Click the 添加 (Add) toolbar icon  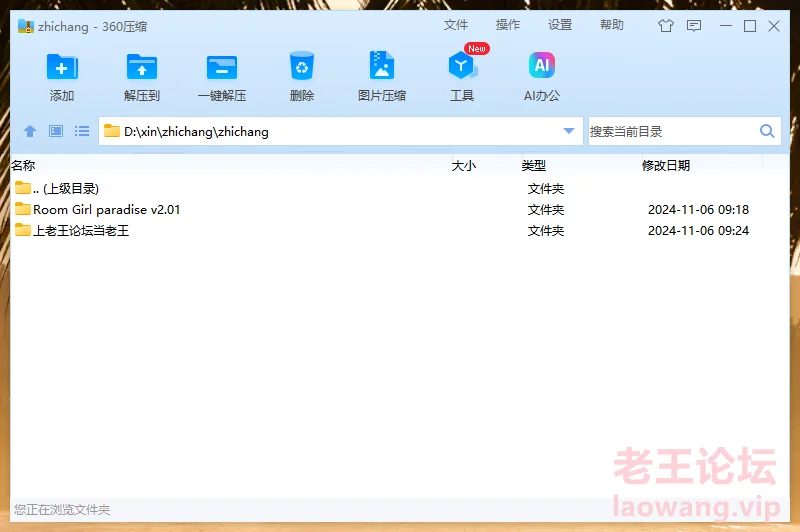coord(62,67)
